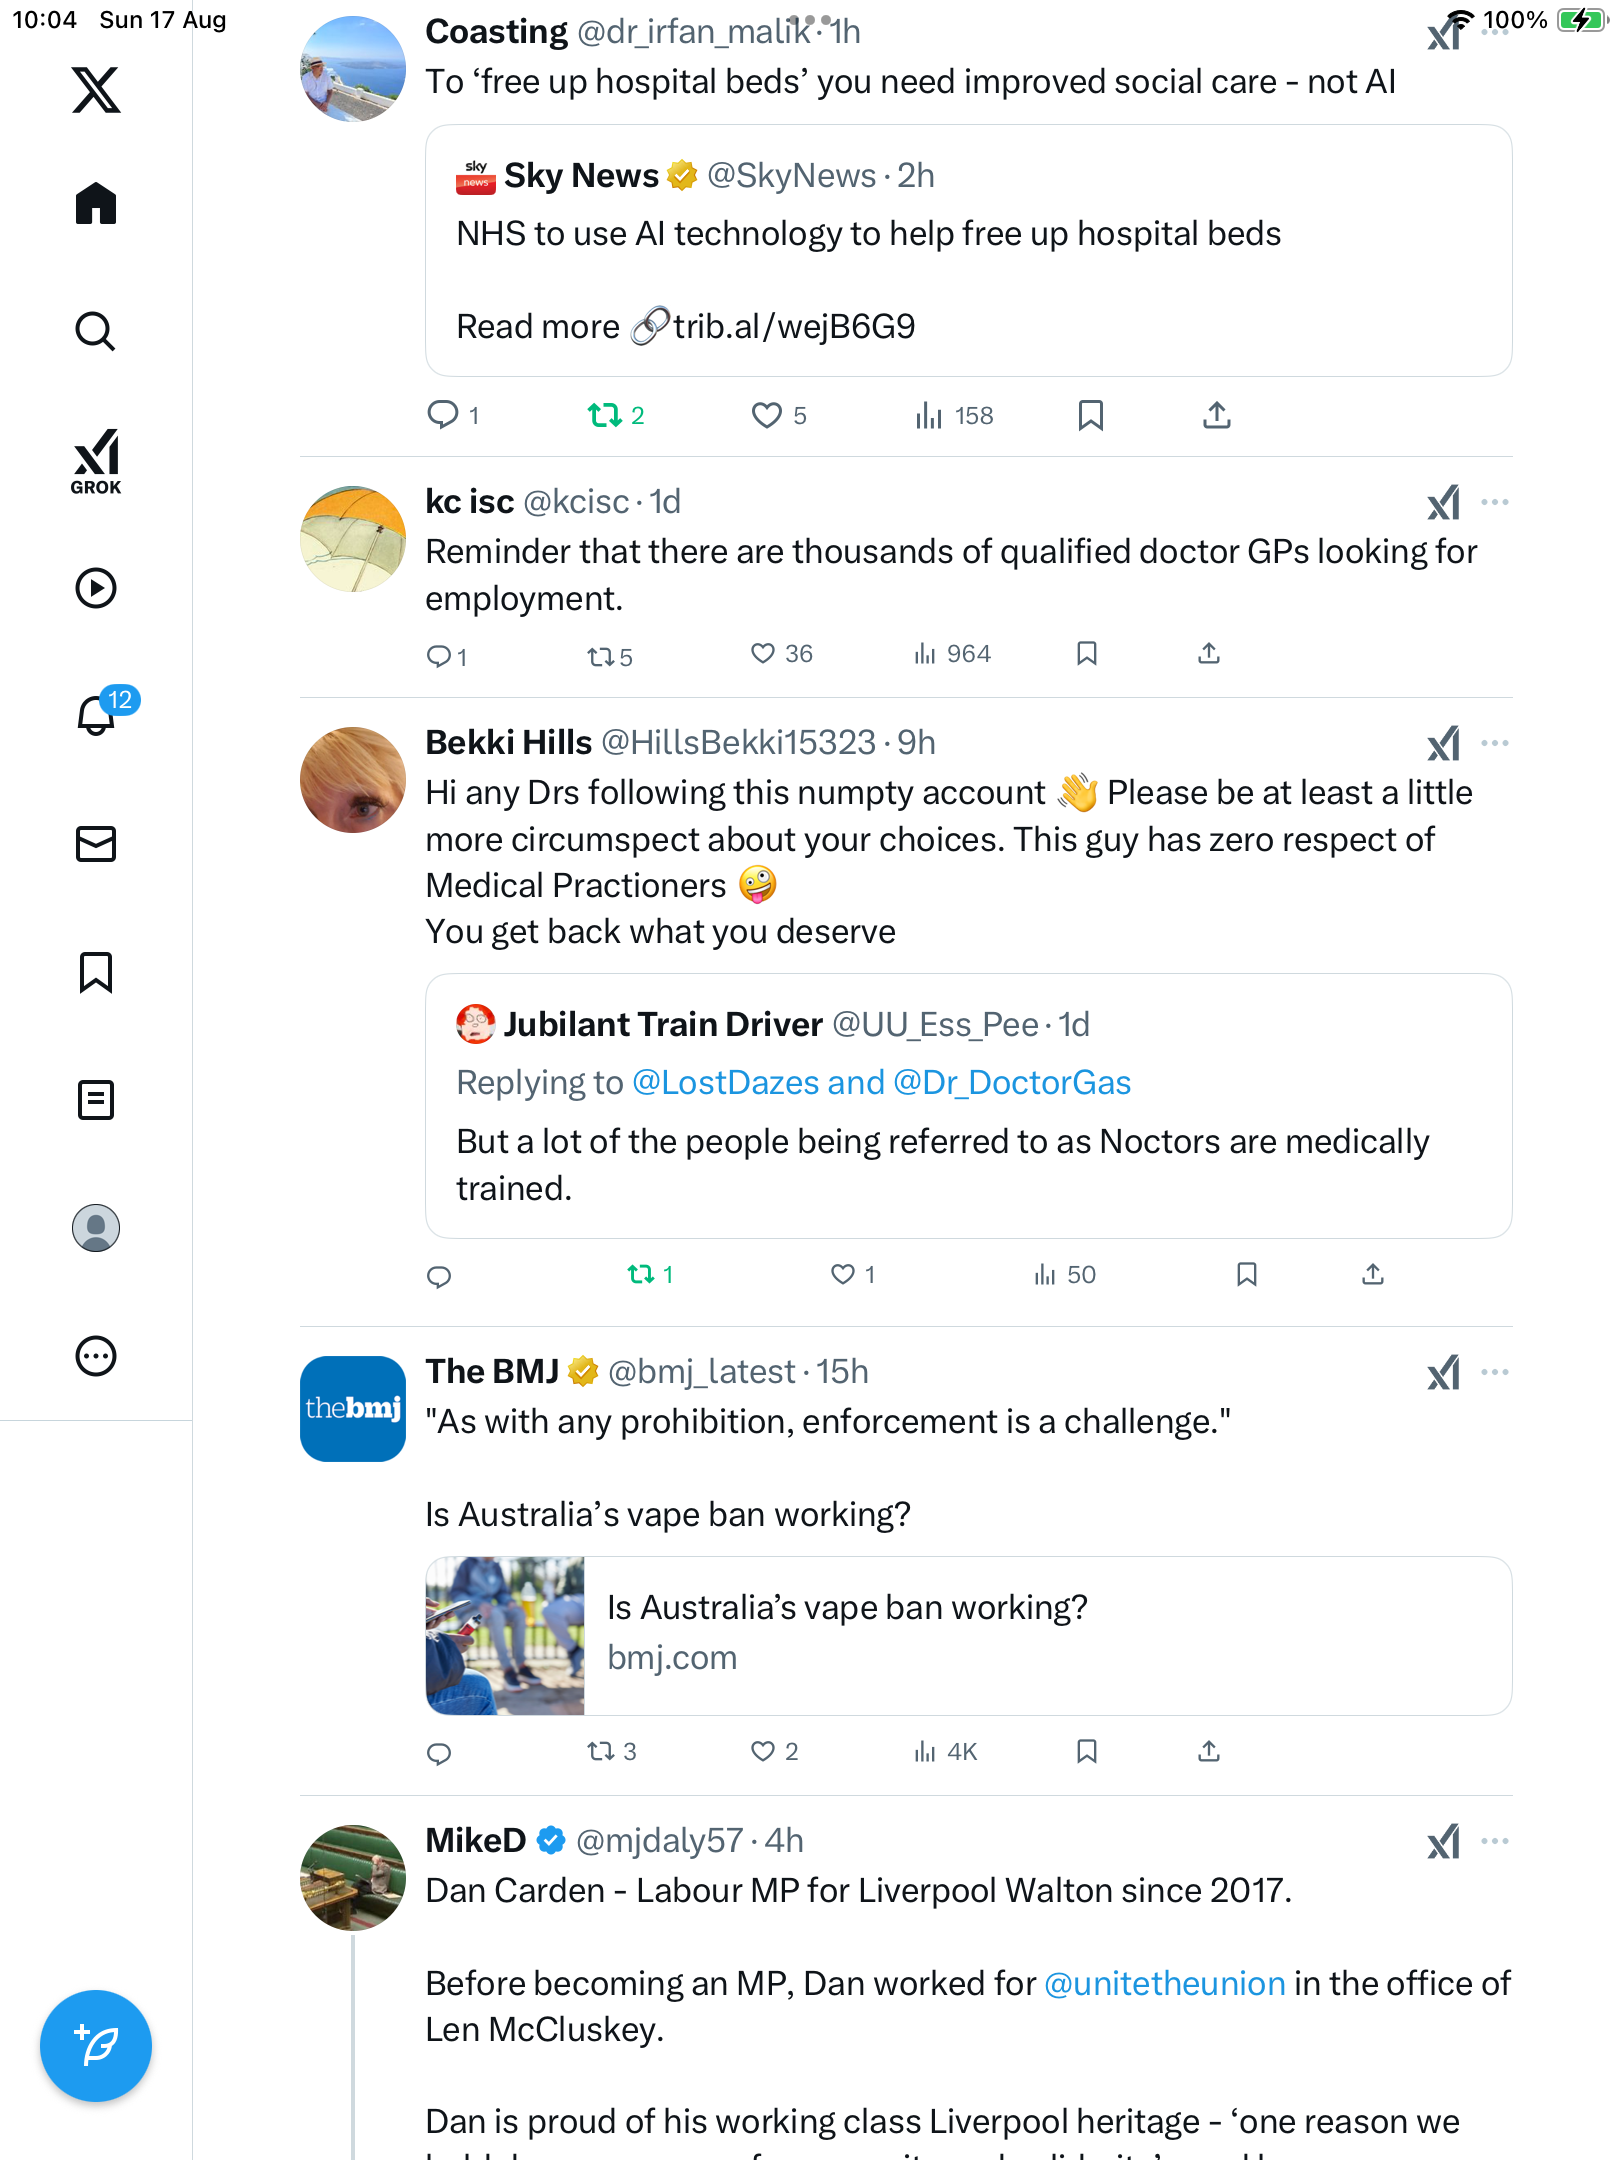The width and height of the screenshot is (1620, 2160).
Task: Share the Bekki Hills post
Action: point(1373,1274)
